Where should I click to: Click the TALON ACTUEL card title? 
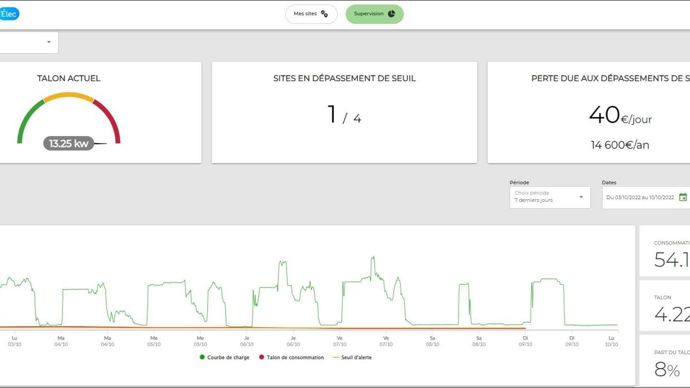69,78
